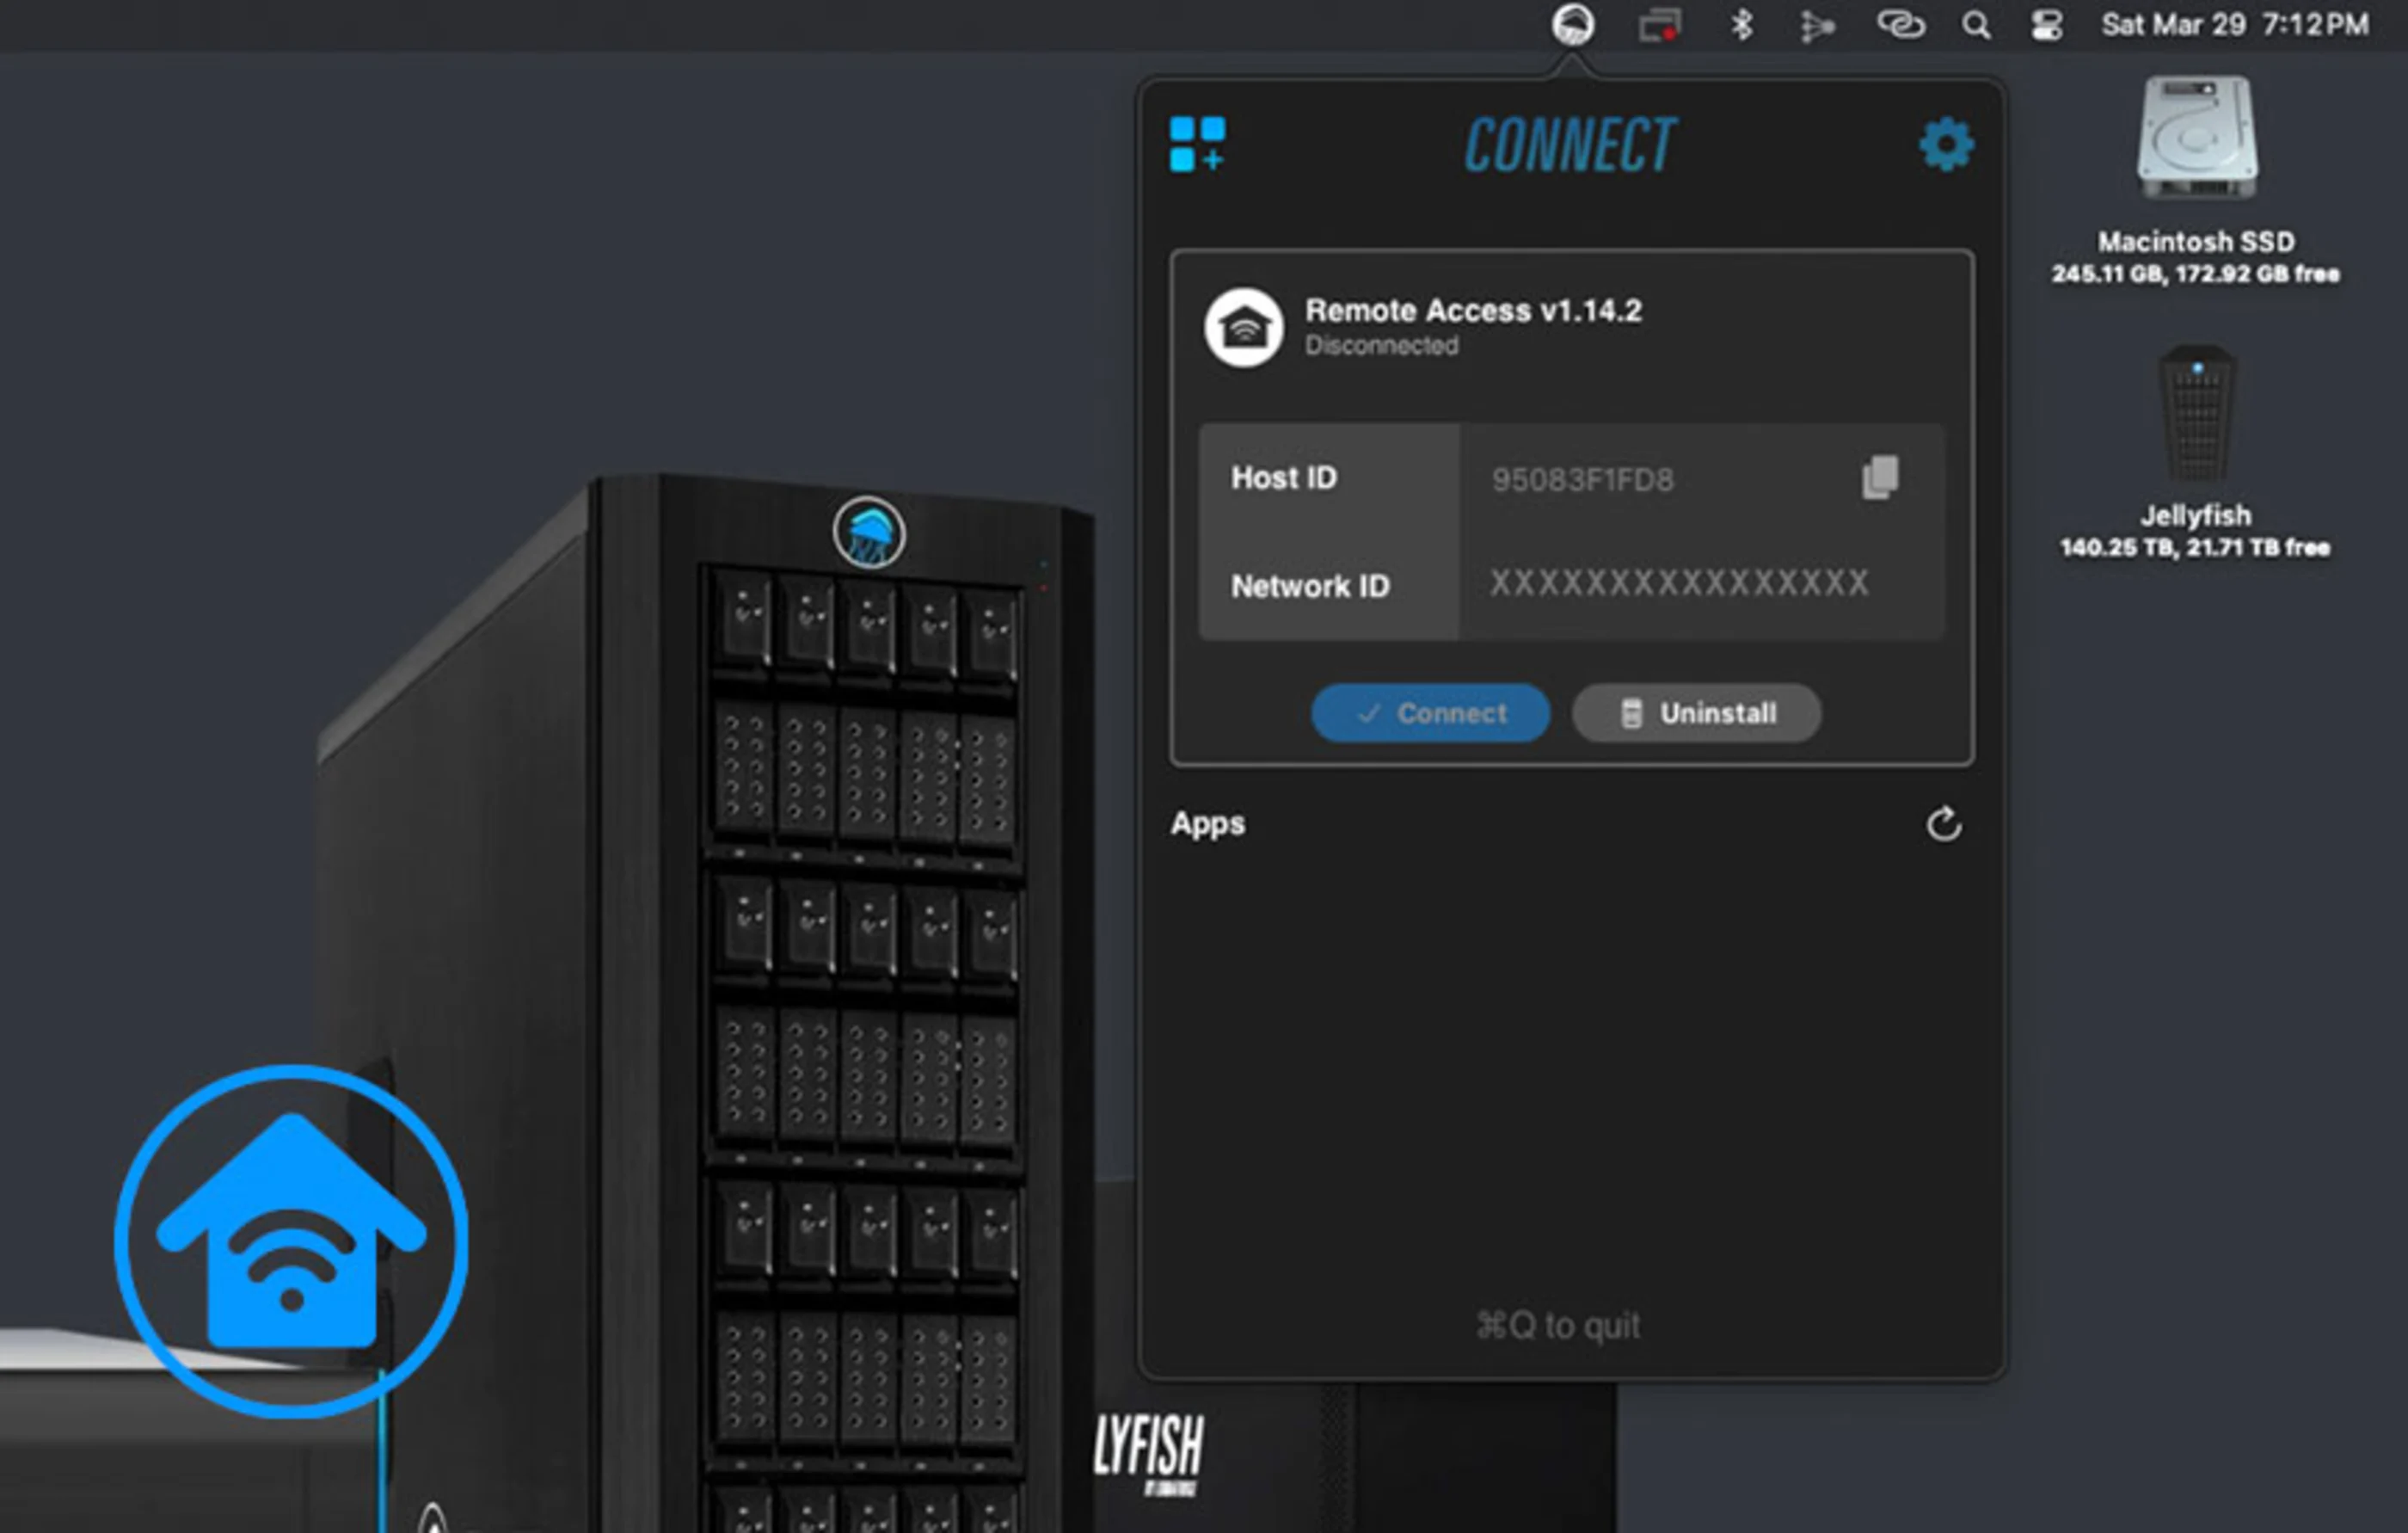The height and width of the screenshot is (1533, 2408).
Task: Open Control Center toggles icon
Action: click(x=2046, y=25)
